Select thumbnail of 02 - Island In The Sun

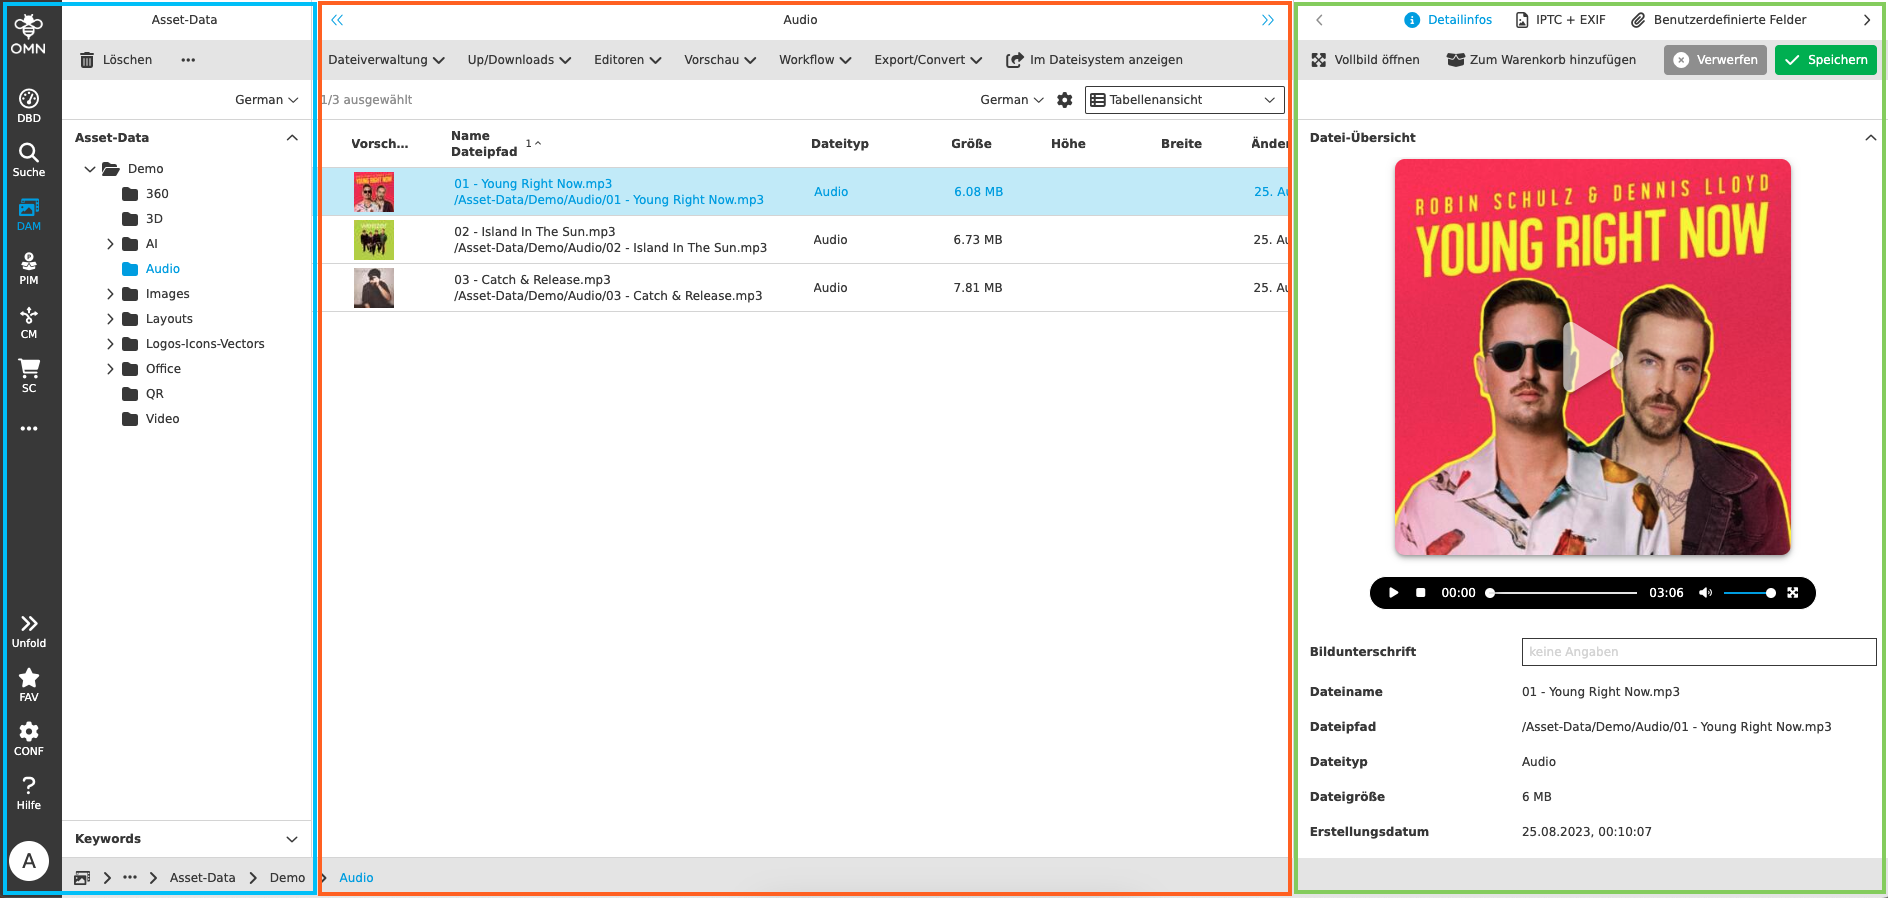click(374, 240)
